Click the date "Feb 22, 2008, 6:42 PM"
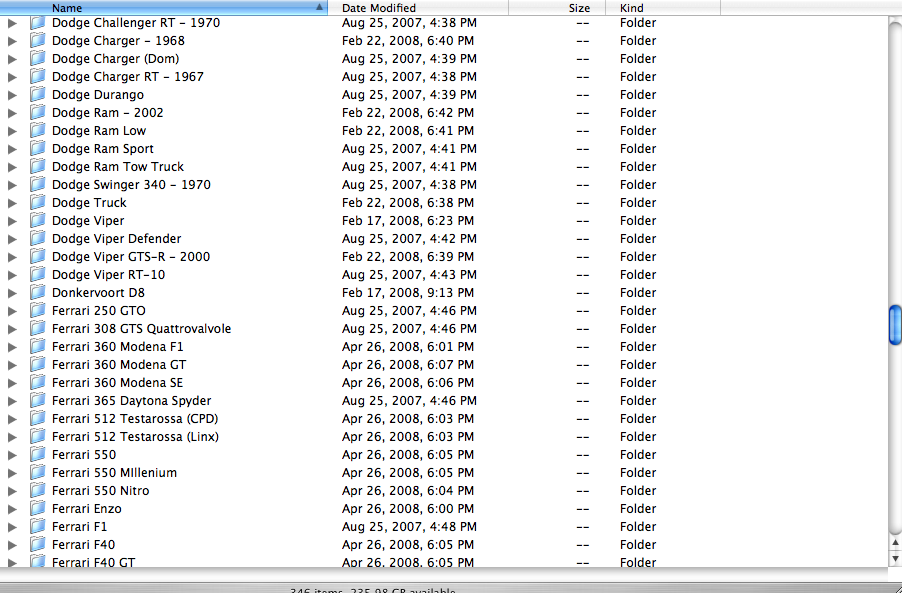Viewport: 902px width, 593px height. pyautogui.click(x=408, y=113)
